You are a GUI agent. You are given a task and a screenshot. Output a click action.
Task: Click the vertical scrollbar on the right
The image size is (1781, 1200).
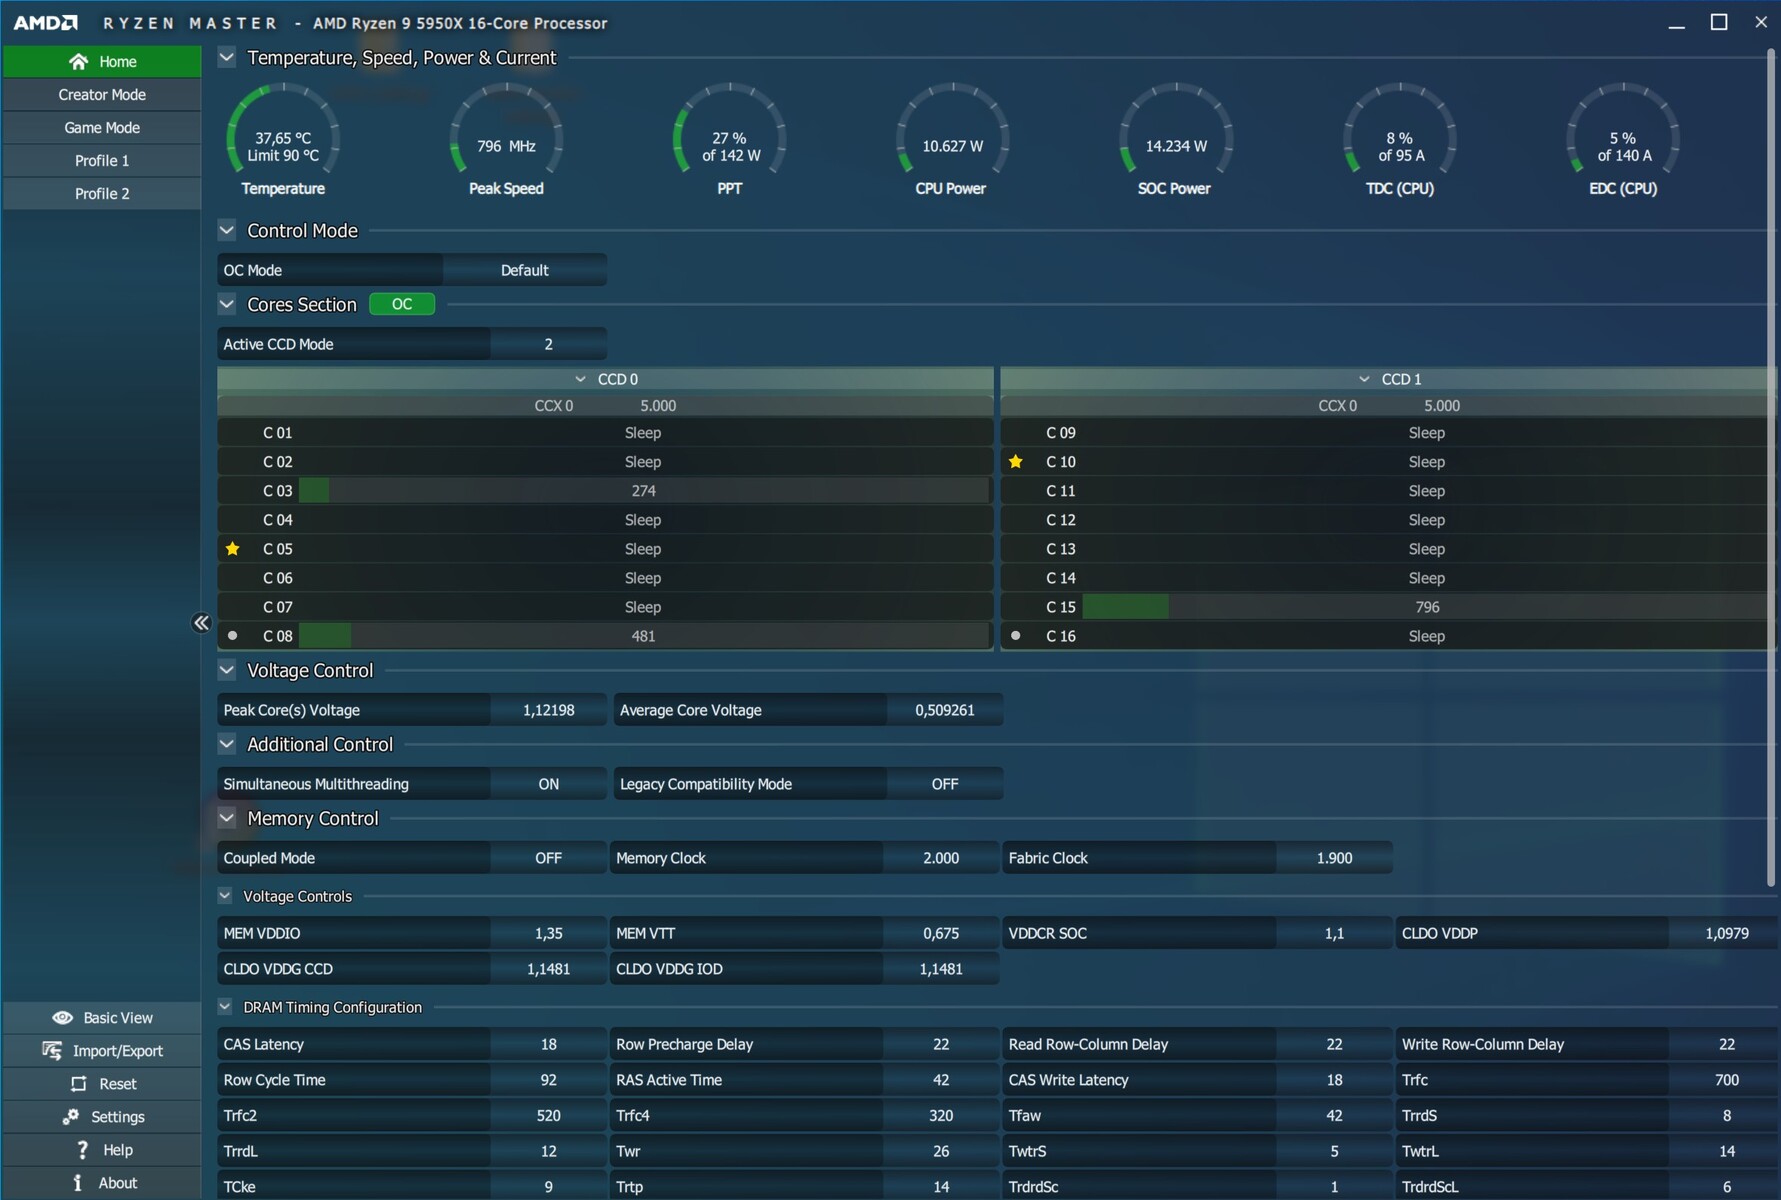(x=1770, y=470)
